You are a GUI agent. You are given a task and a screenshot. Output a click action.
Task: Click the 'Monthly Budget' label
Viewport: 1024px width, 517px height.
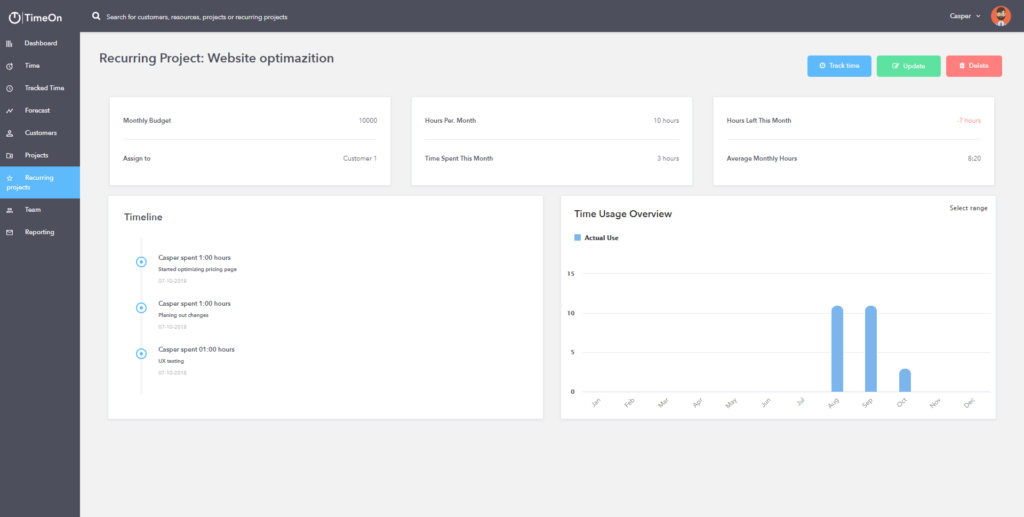147,121
